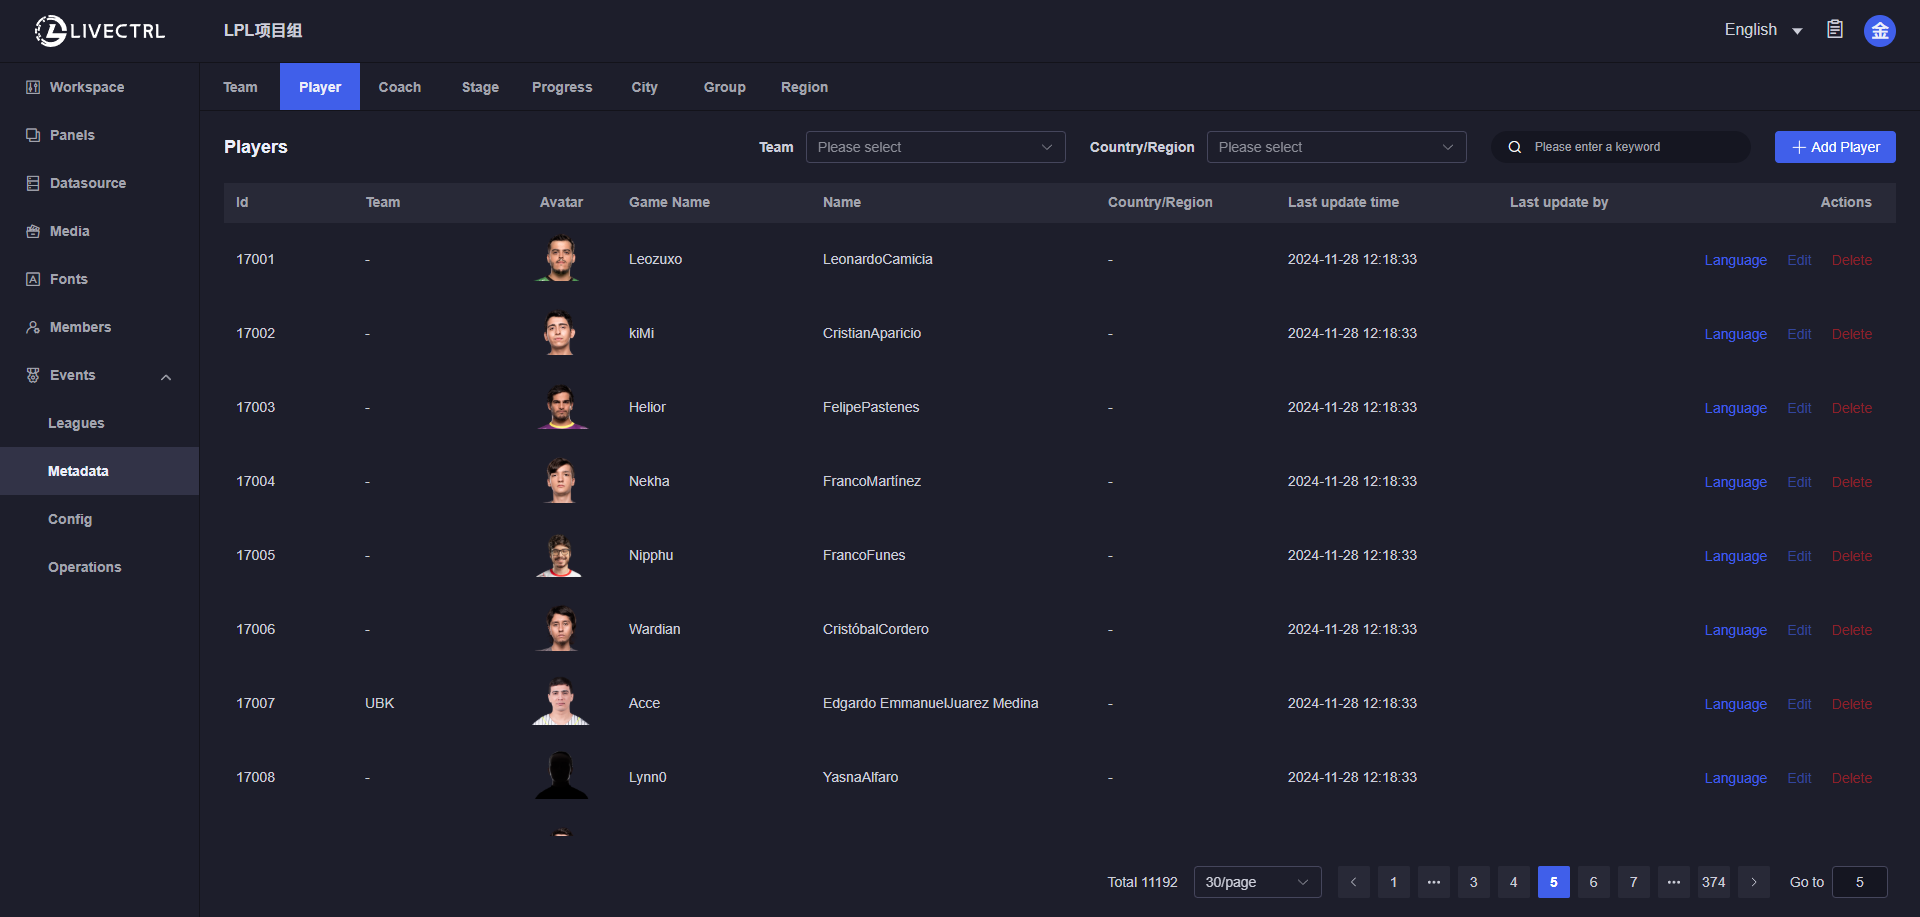Open the Country/Region filter dropdown
The image size is (1920, 917).
pos(1336,147)
